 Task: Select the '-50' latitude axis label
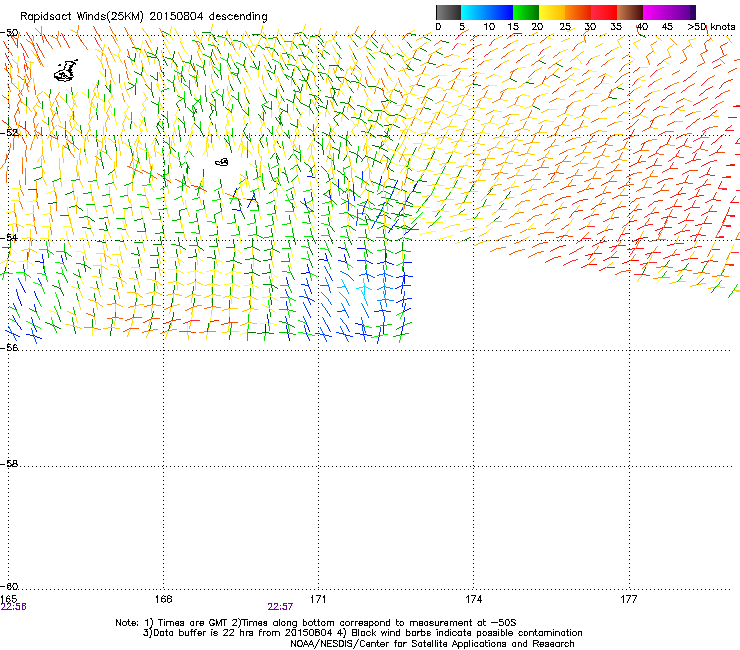coord(9,33)
